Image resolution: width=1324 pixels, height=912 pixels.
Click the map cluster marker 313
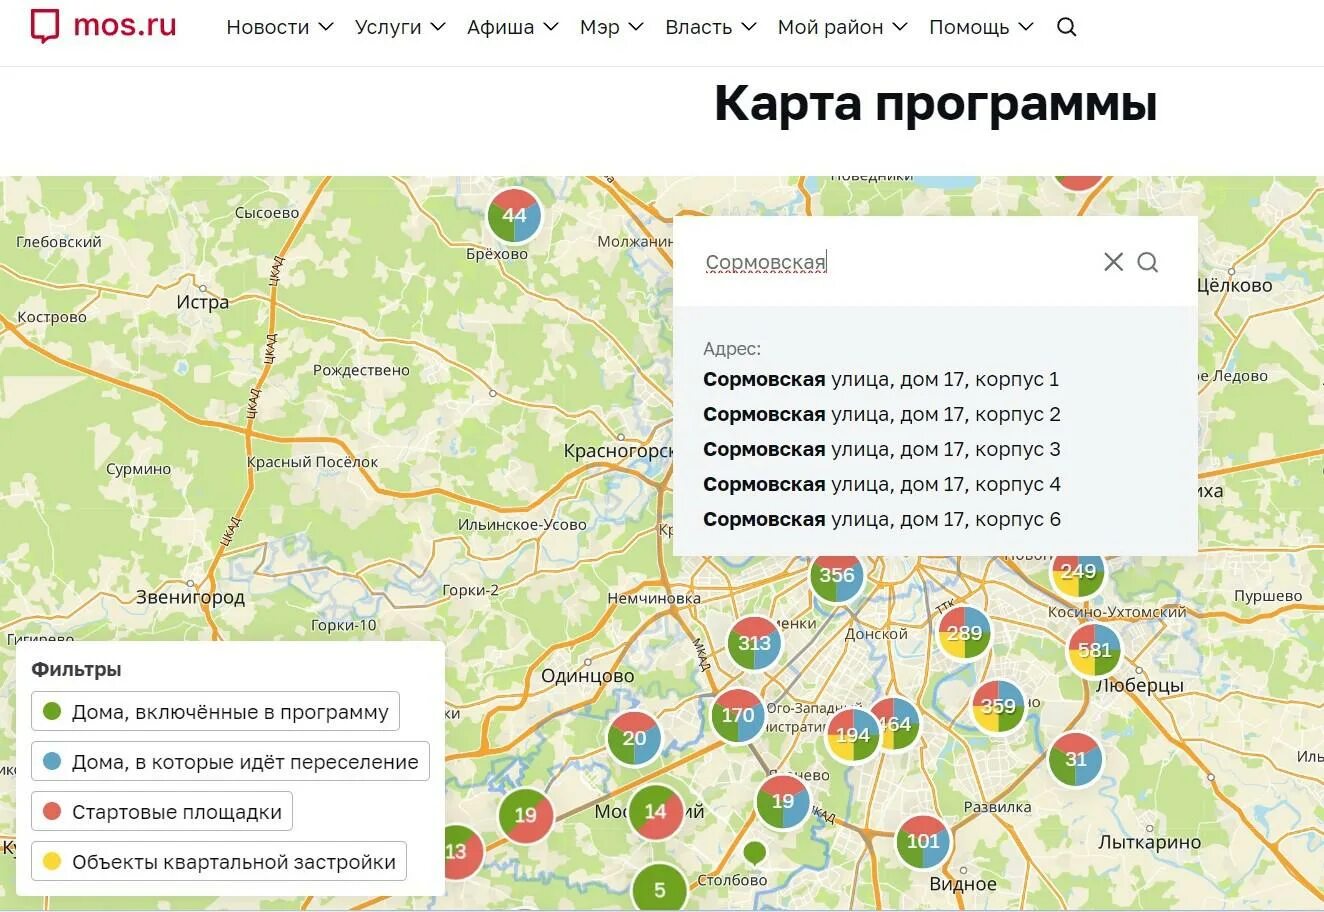click(754, 643)
